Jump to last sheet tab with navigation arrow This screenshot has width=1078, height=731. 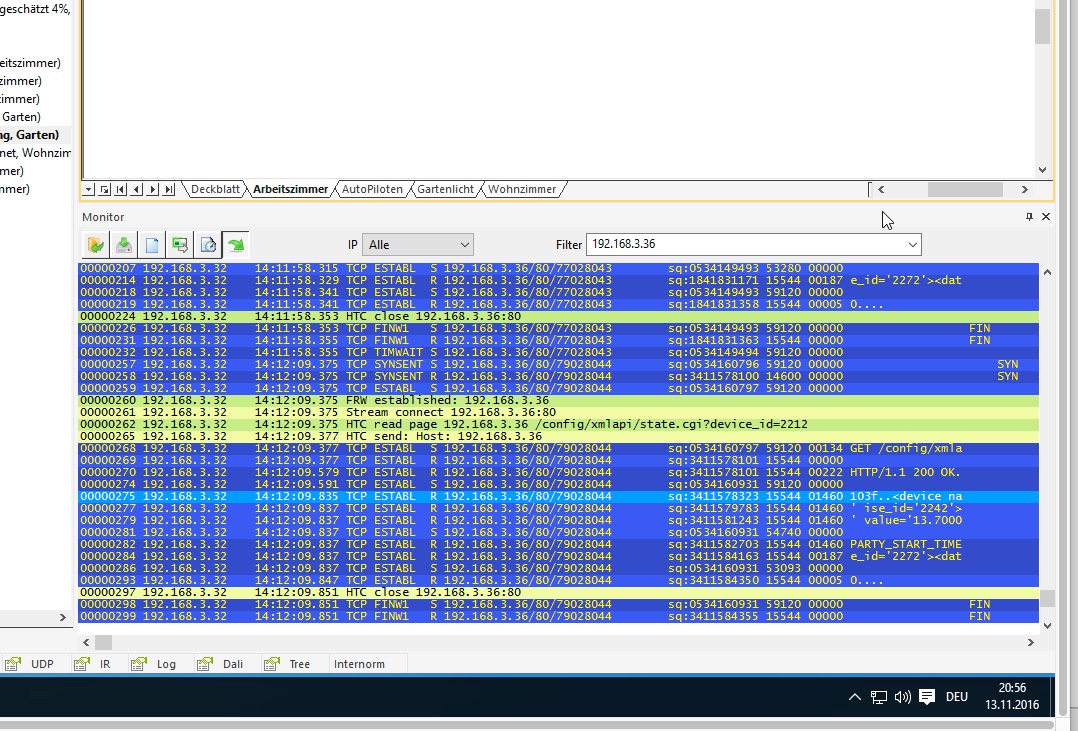tap(169, 189)
